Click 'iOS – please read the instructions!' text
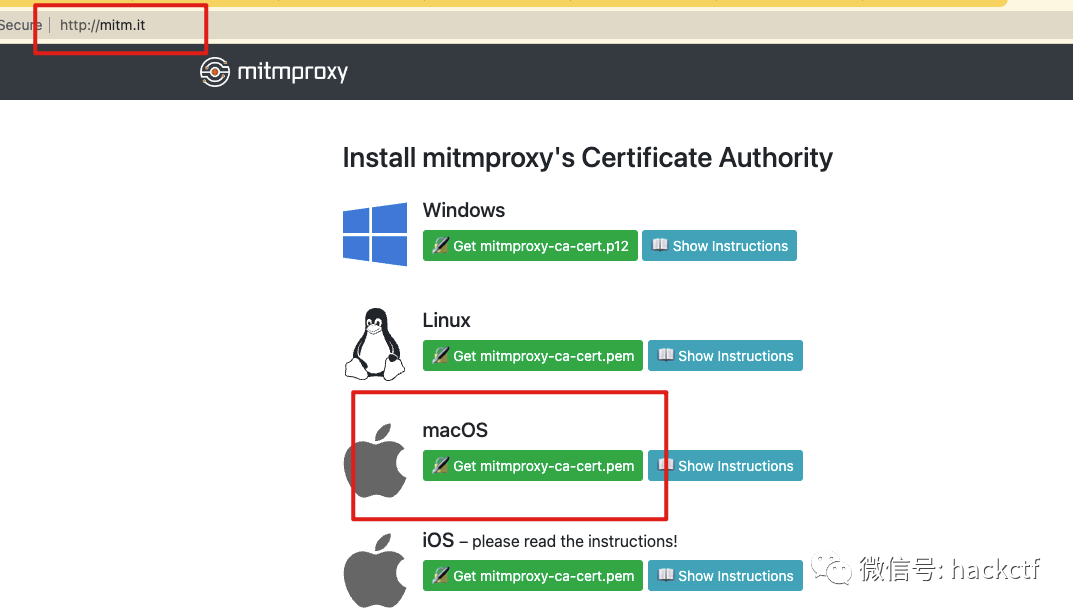1073x616 pixels. [x=550, y=541]
